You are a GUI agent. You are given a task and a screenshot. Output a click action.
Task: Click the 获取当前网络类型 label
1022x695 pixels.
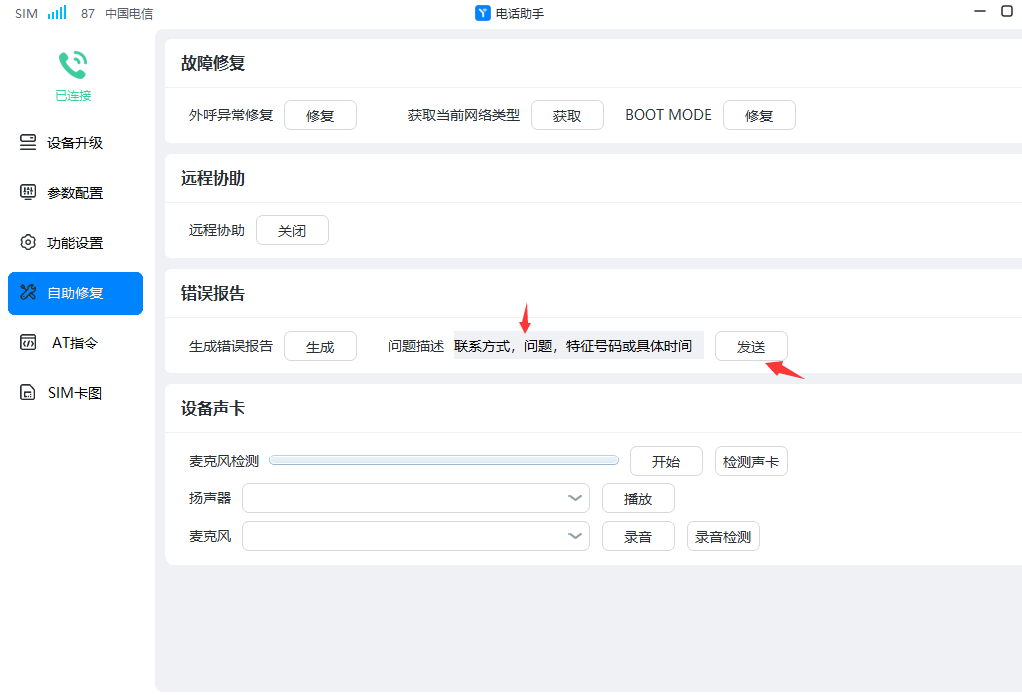pyautogui.click(x=463, y=115)
